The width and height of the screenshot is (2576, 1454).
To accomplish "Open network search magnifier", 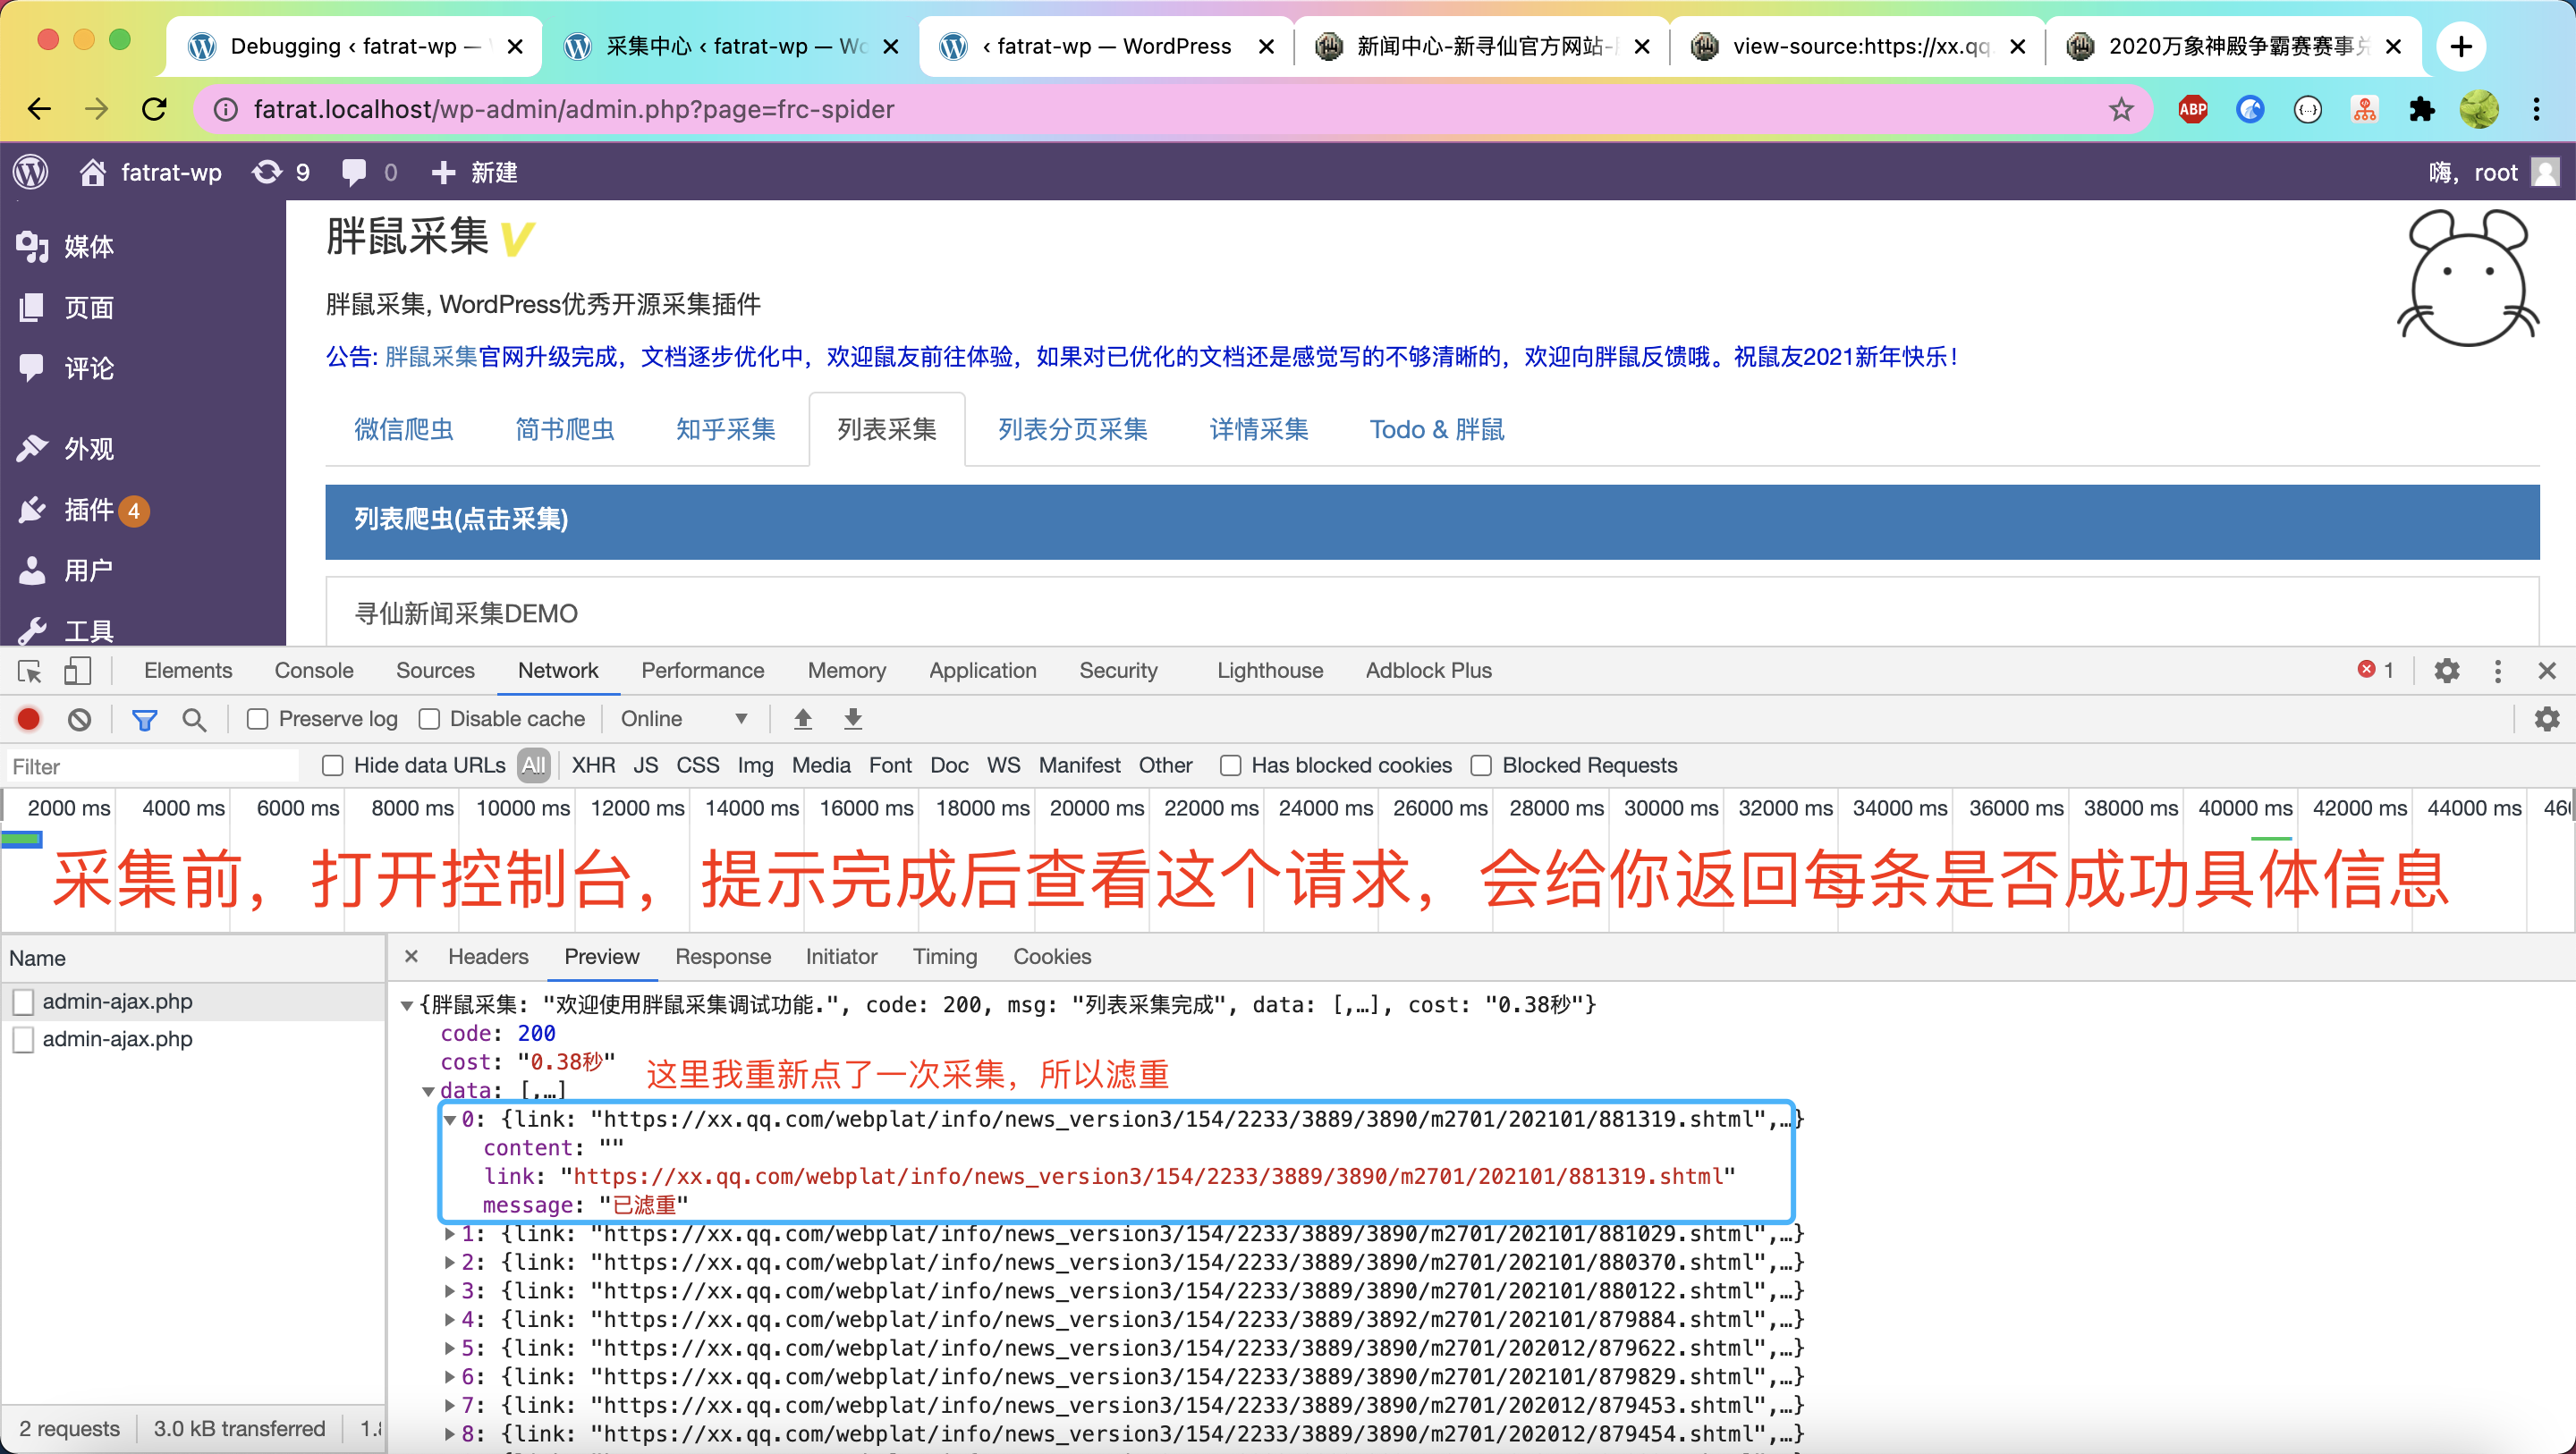I will 194,719.
